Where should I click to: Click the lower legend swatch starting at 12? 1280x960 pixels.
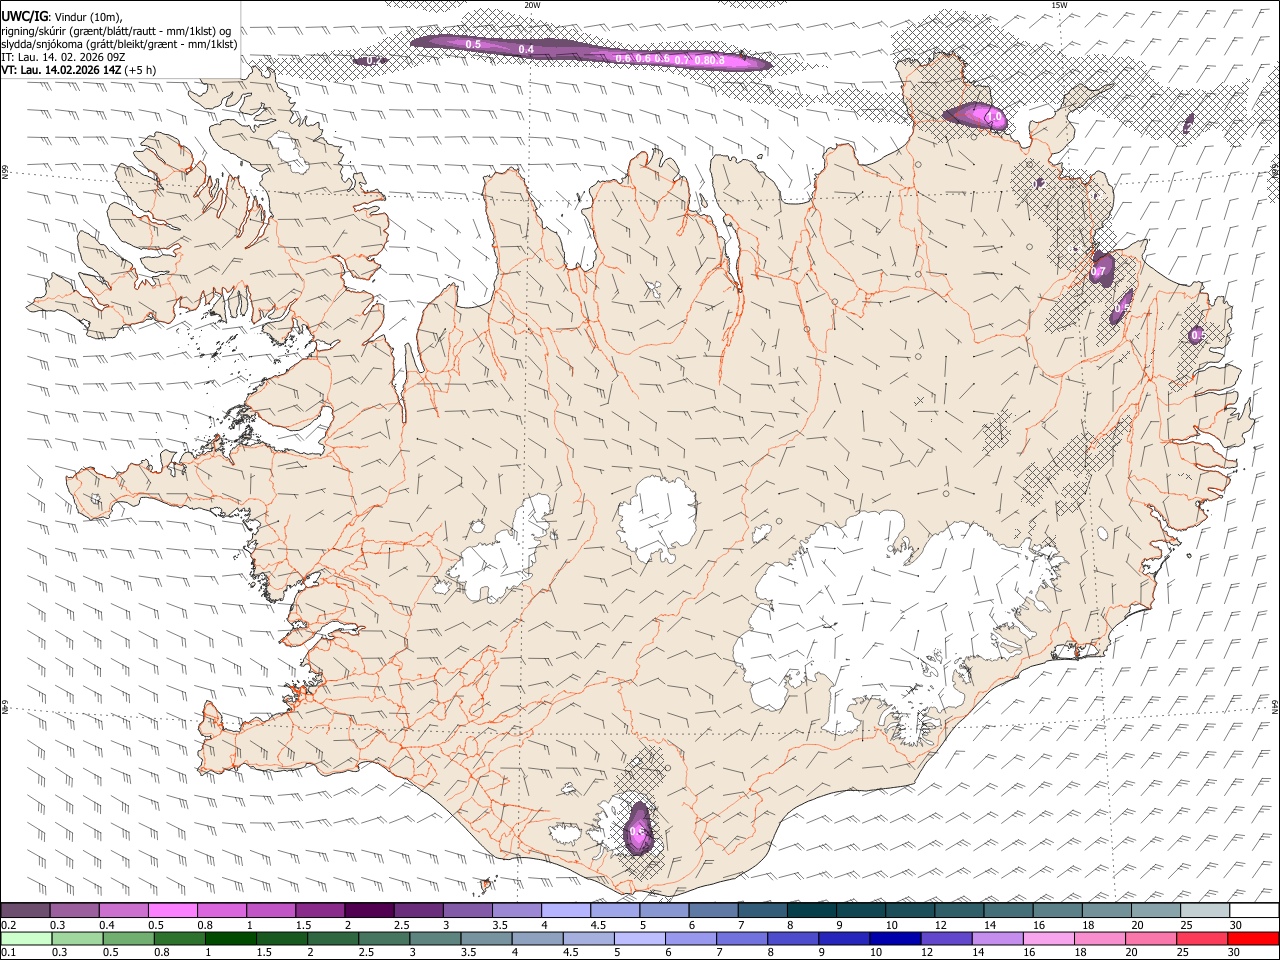point(946,938)
